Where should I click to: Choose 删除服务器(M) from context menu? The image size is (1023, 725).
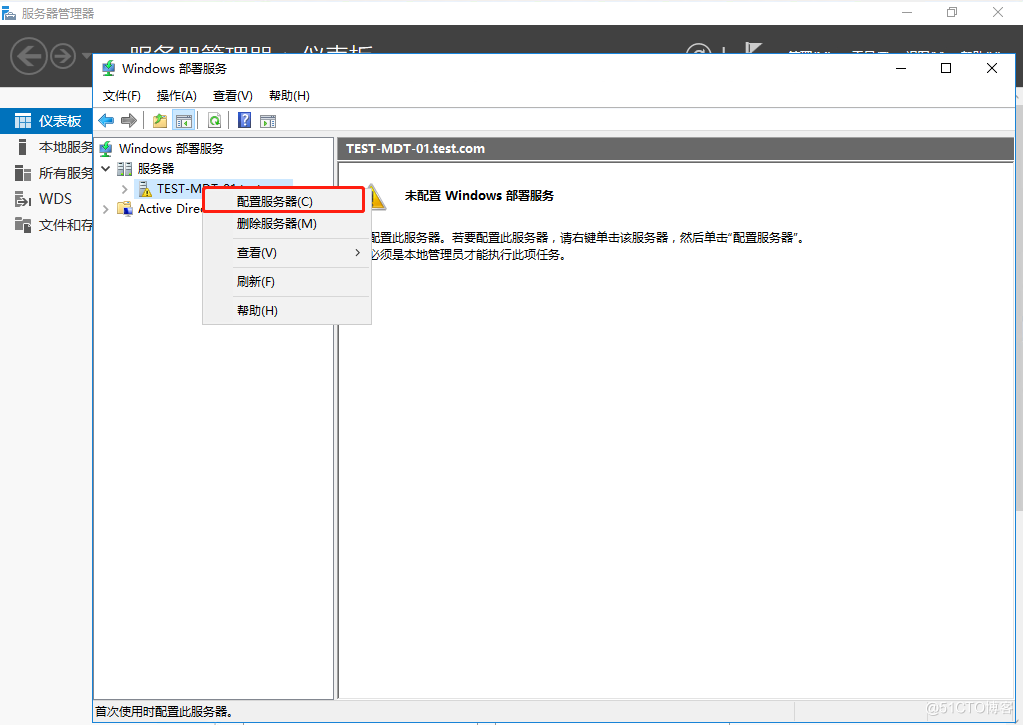(x=287, y=224)
